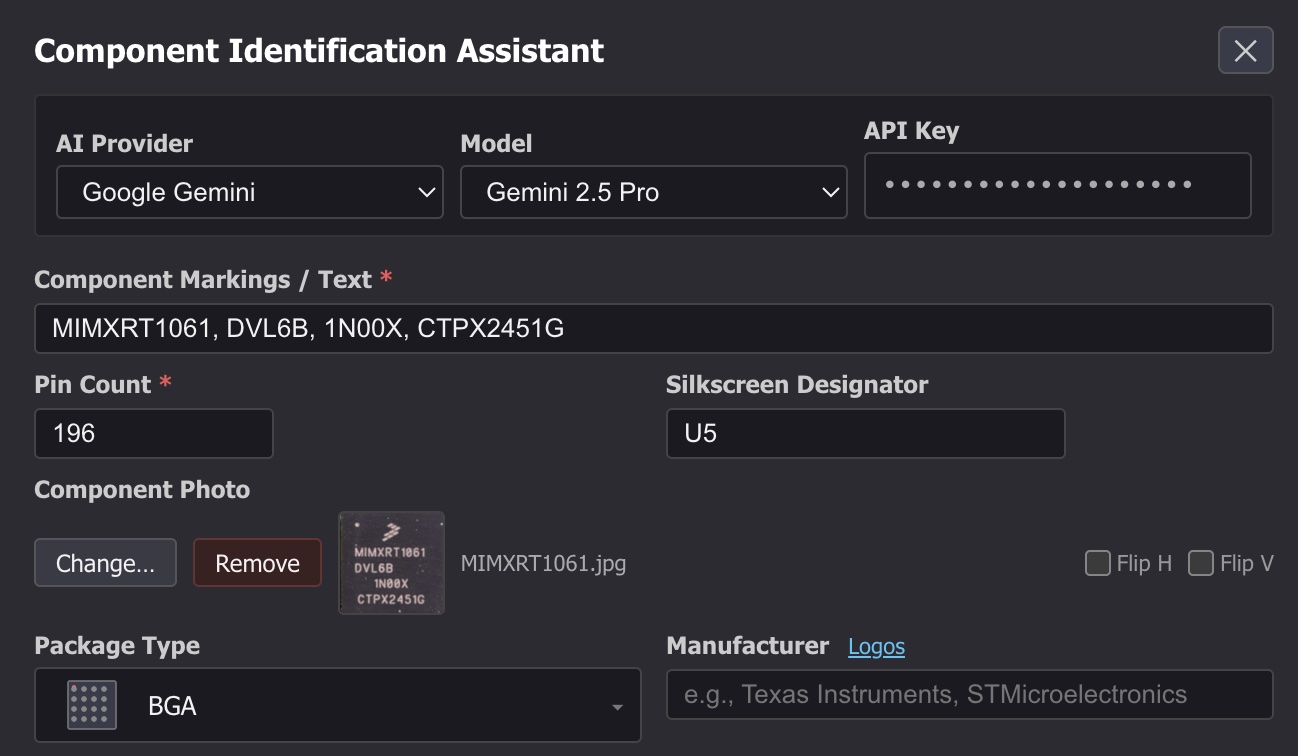1298x756 pixels.
Task: Open the AI Provider dropdown
Action: (249, 192)
